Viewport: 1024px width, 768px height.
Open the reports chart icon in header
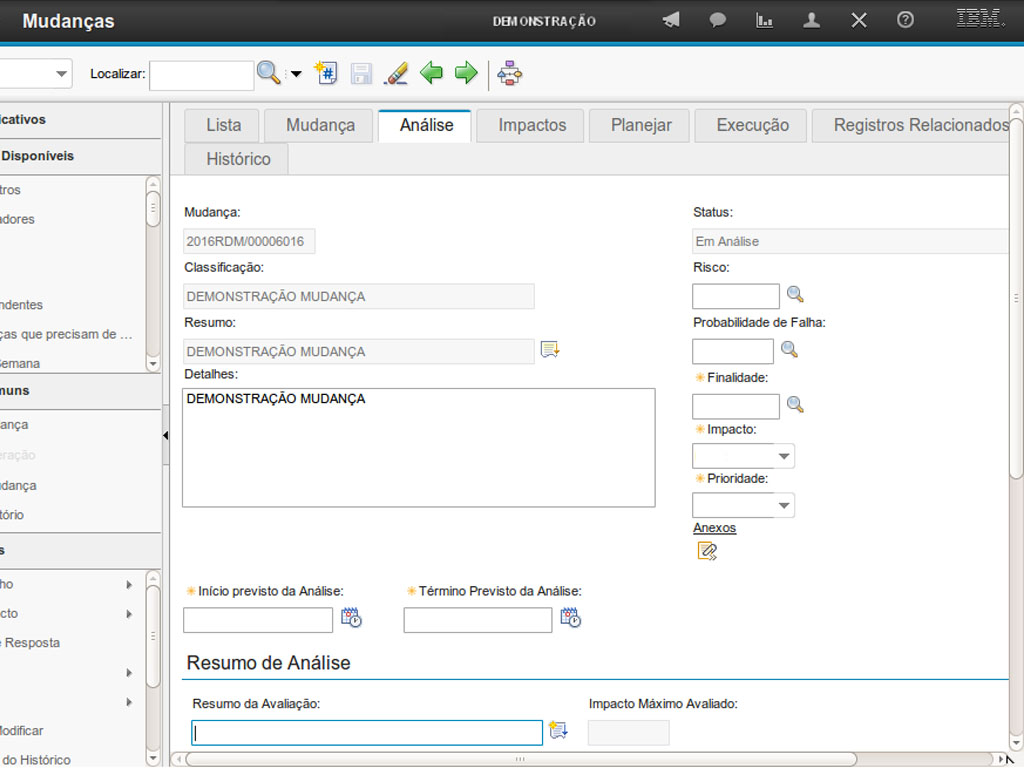click(x=764, y=20)
